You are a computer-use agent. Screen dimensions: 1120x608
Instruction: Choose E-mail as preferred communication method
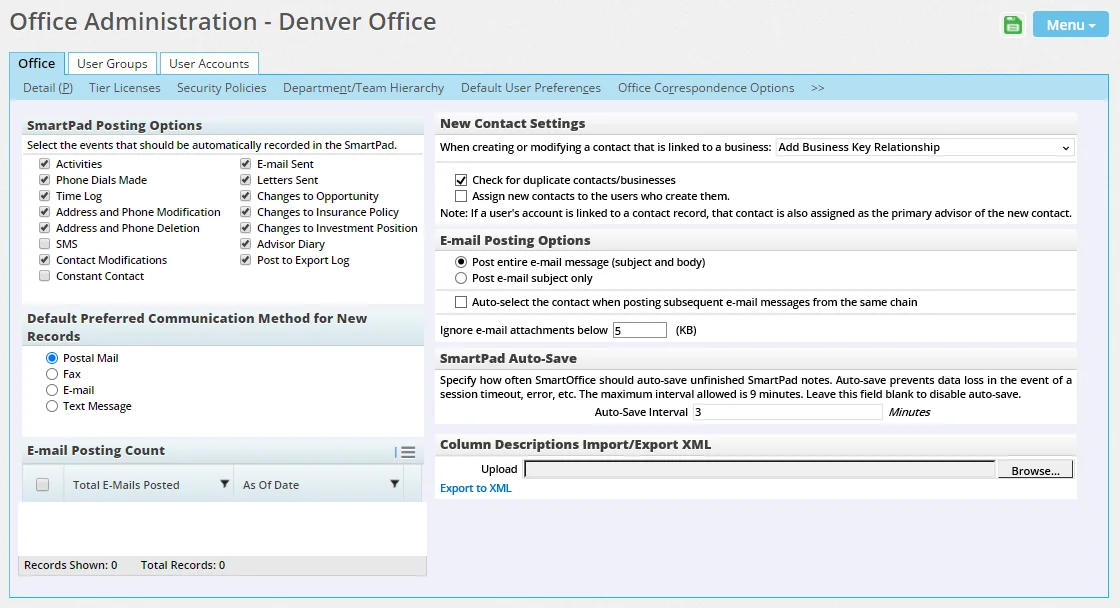click(52, 390)
